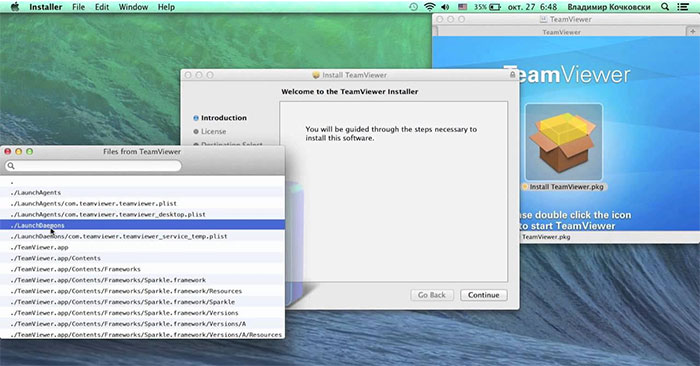This screenshot has height=366, width=700.
Task: Open the Wi-Fi status icon
Action: pos(429,7)
